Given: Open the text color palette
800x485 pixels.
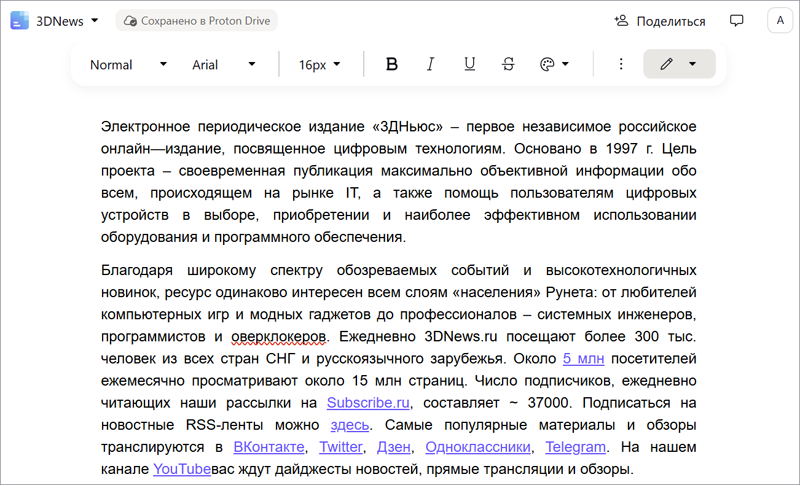Looking at the screenshot, I should [x=553, y=64].
